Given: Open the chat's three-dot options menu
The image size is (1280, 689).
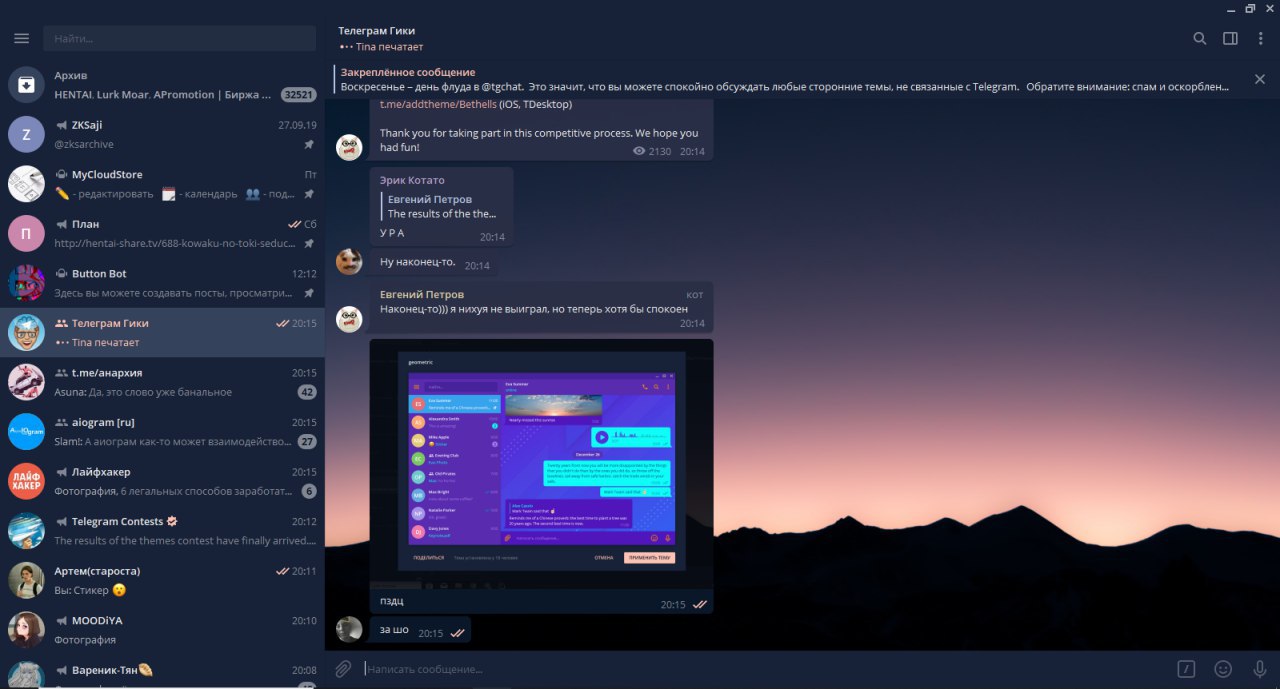Looking at the screenshot, I should pyautogui.click(x=1260, y=38).
